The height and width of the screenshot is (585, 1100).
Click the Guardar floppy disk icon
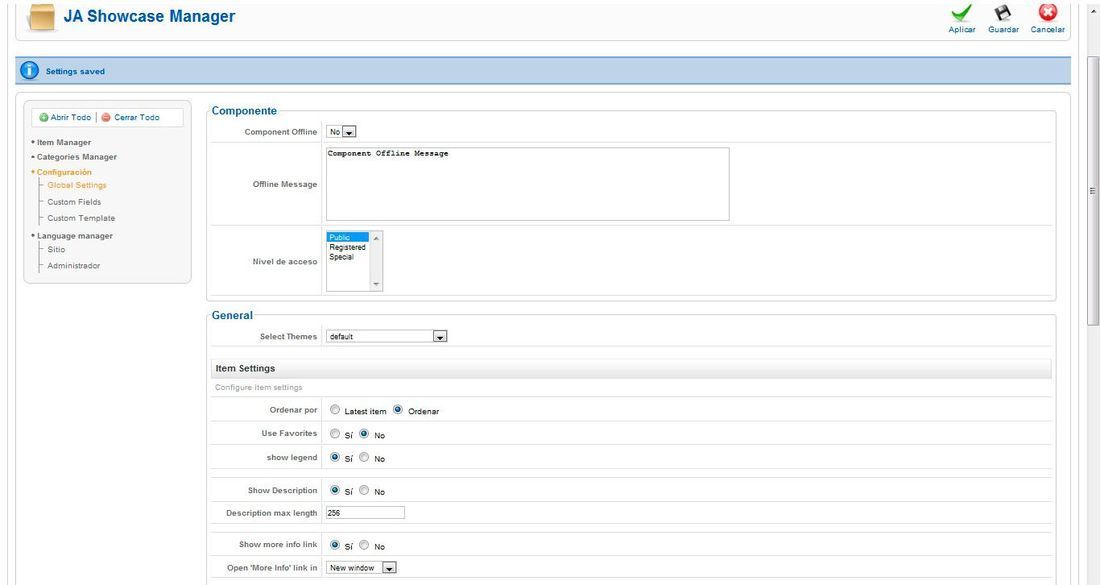click(1003, 13)
